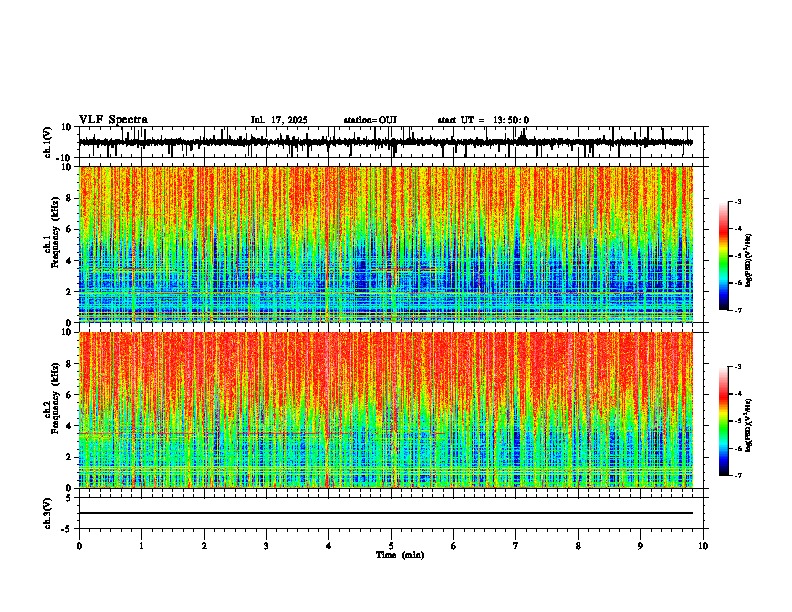The width and height of the screenshot is (792, 612).
Task: Click the 'station=OUJ' header text
Action: (x=370, y=120)
